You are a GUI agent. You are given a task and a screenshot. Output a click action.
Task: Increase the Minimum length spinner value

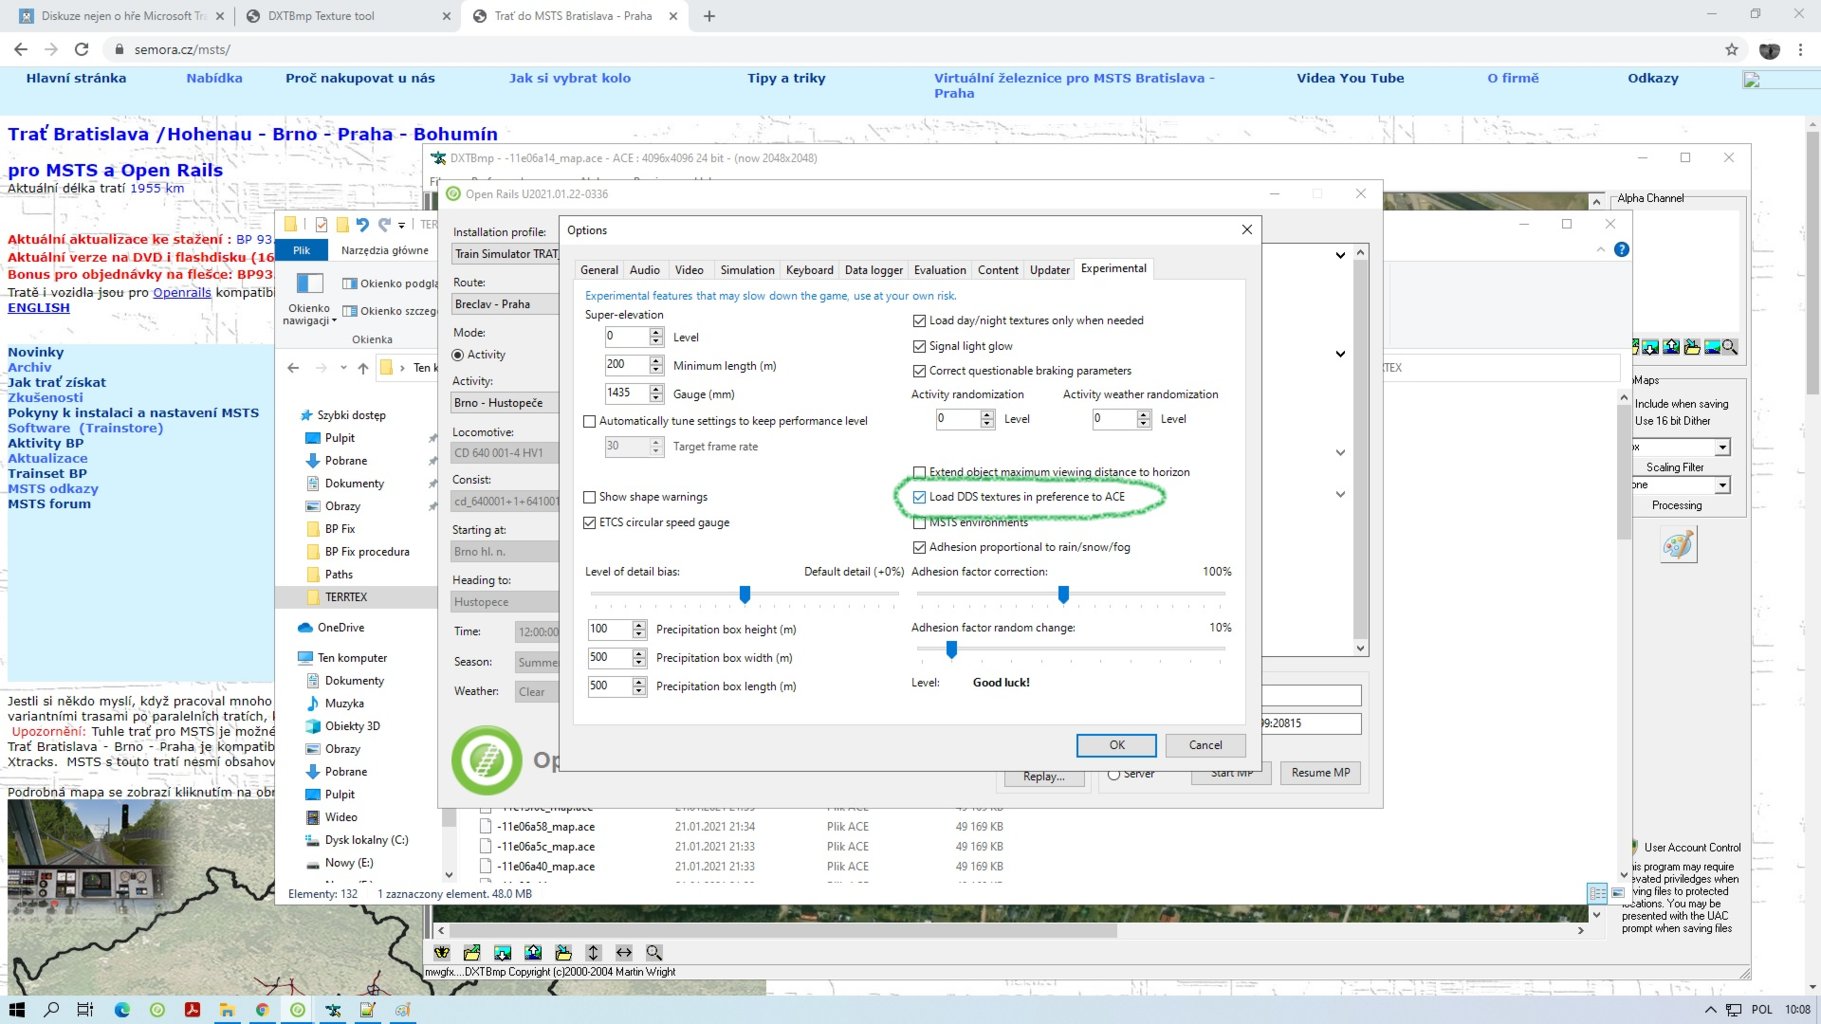coord(656,360)
